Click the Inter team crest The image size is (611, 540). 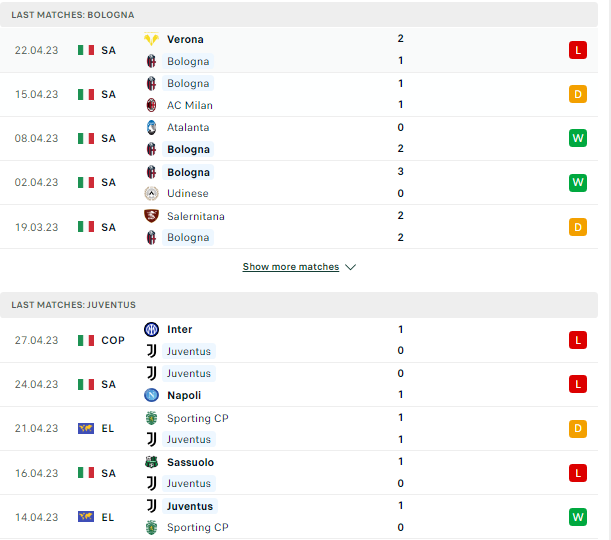(x=151, y=329)
